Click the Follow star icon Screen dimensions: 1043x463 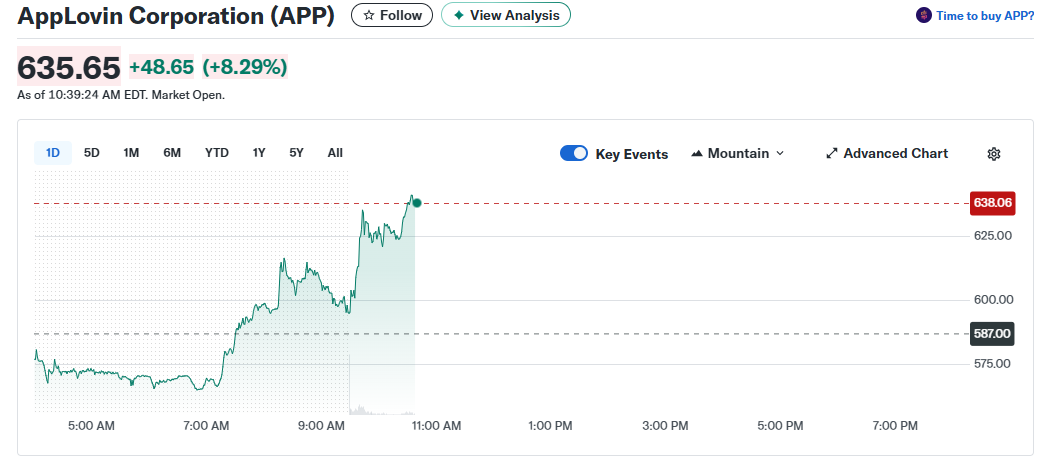tap(369, 16)
